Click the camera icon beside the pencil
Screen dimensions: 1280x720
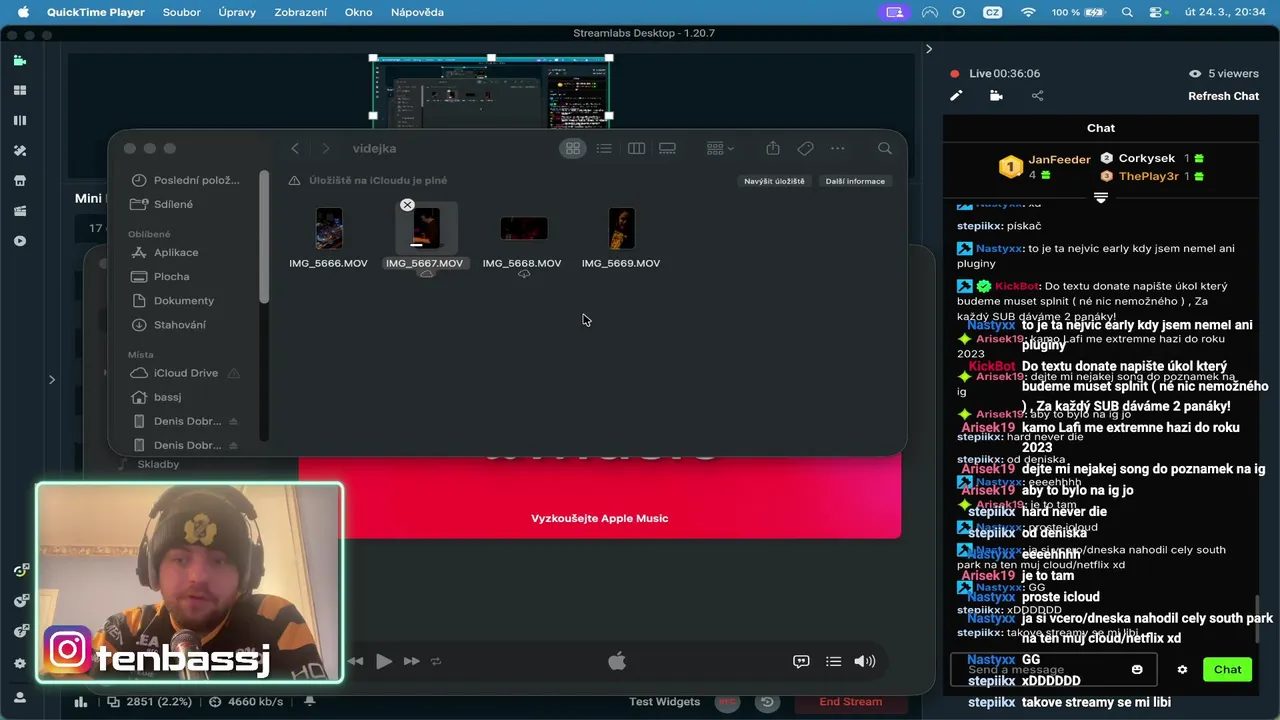tap(996, 96)
